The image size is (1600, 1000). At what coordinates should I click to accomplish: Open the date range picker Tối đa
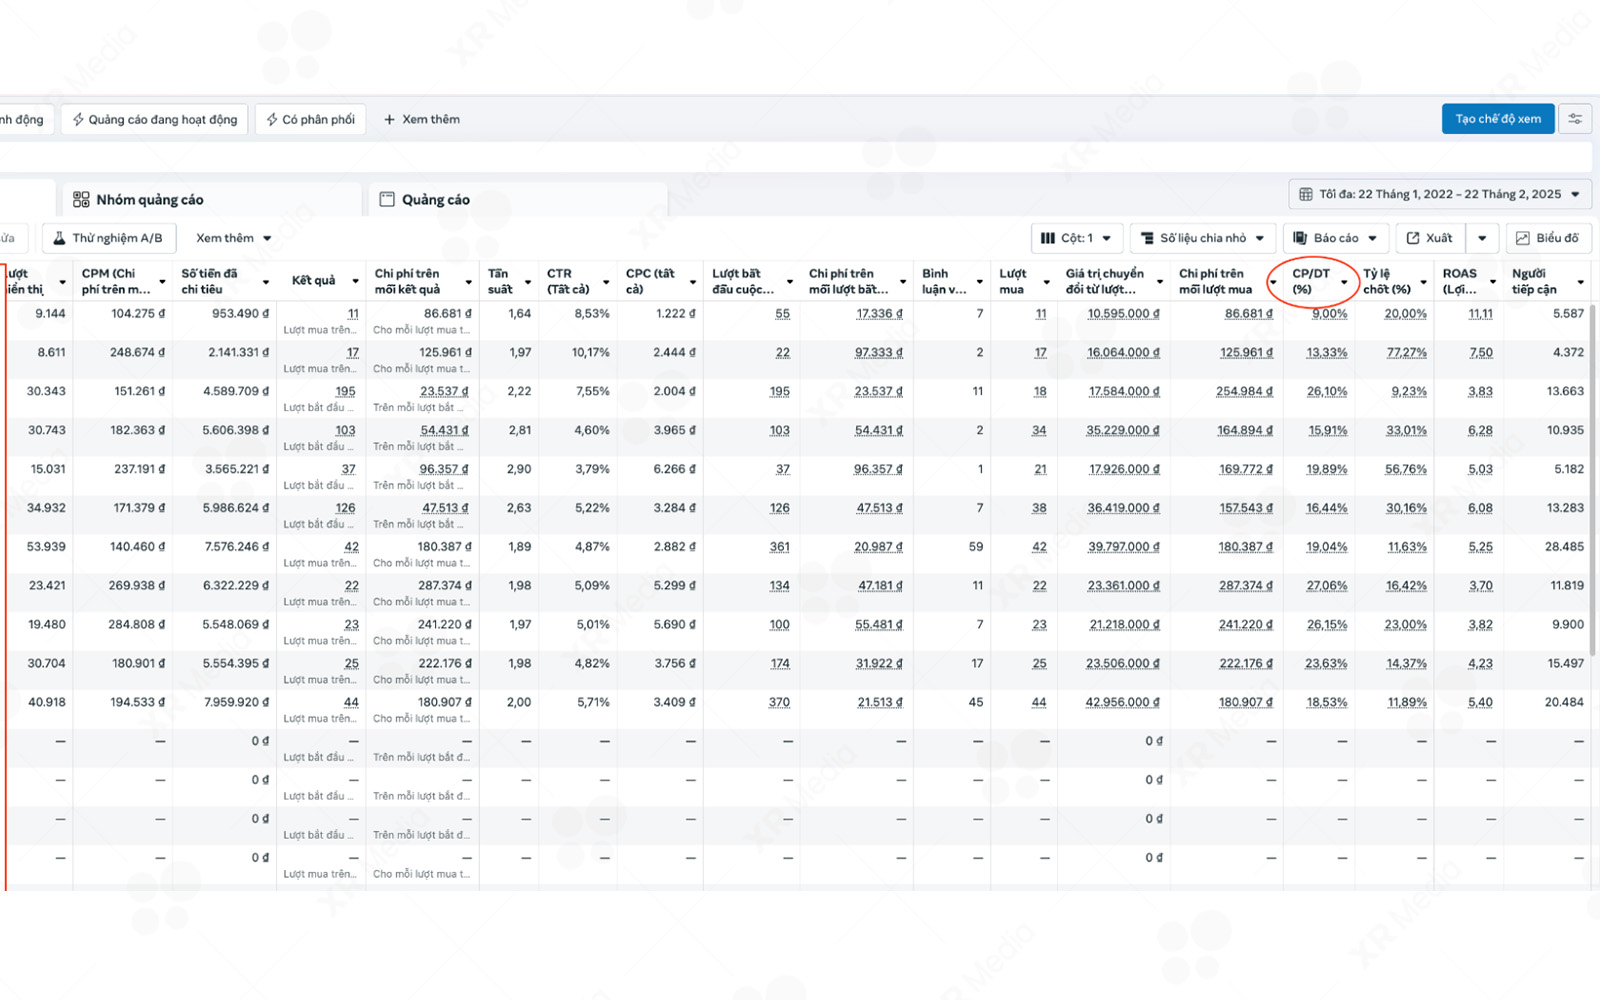(1440, 194)
